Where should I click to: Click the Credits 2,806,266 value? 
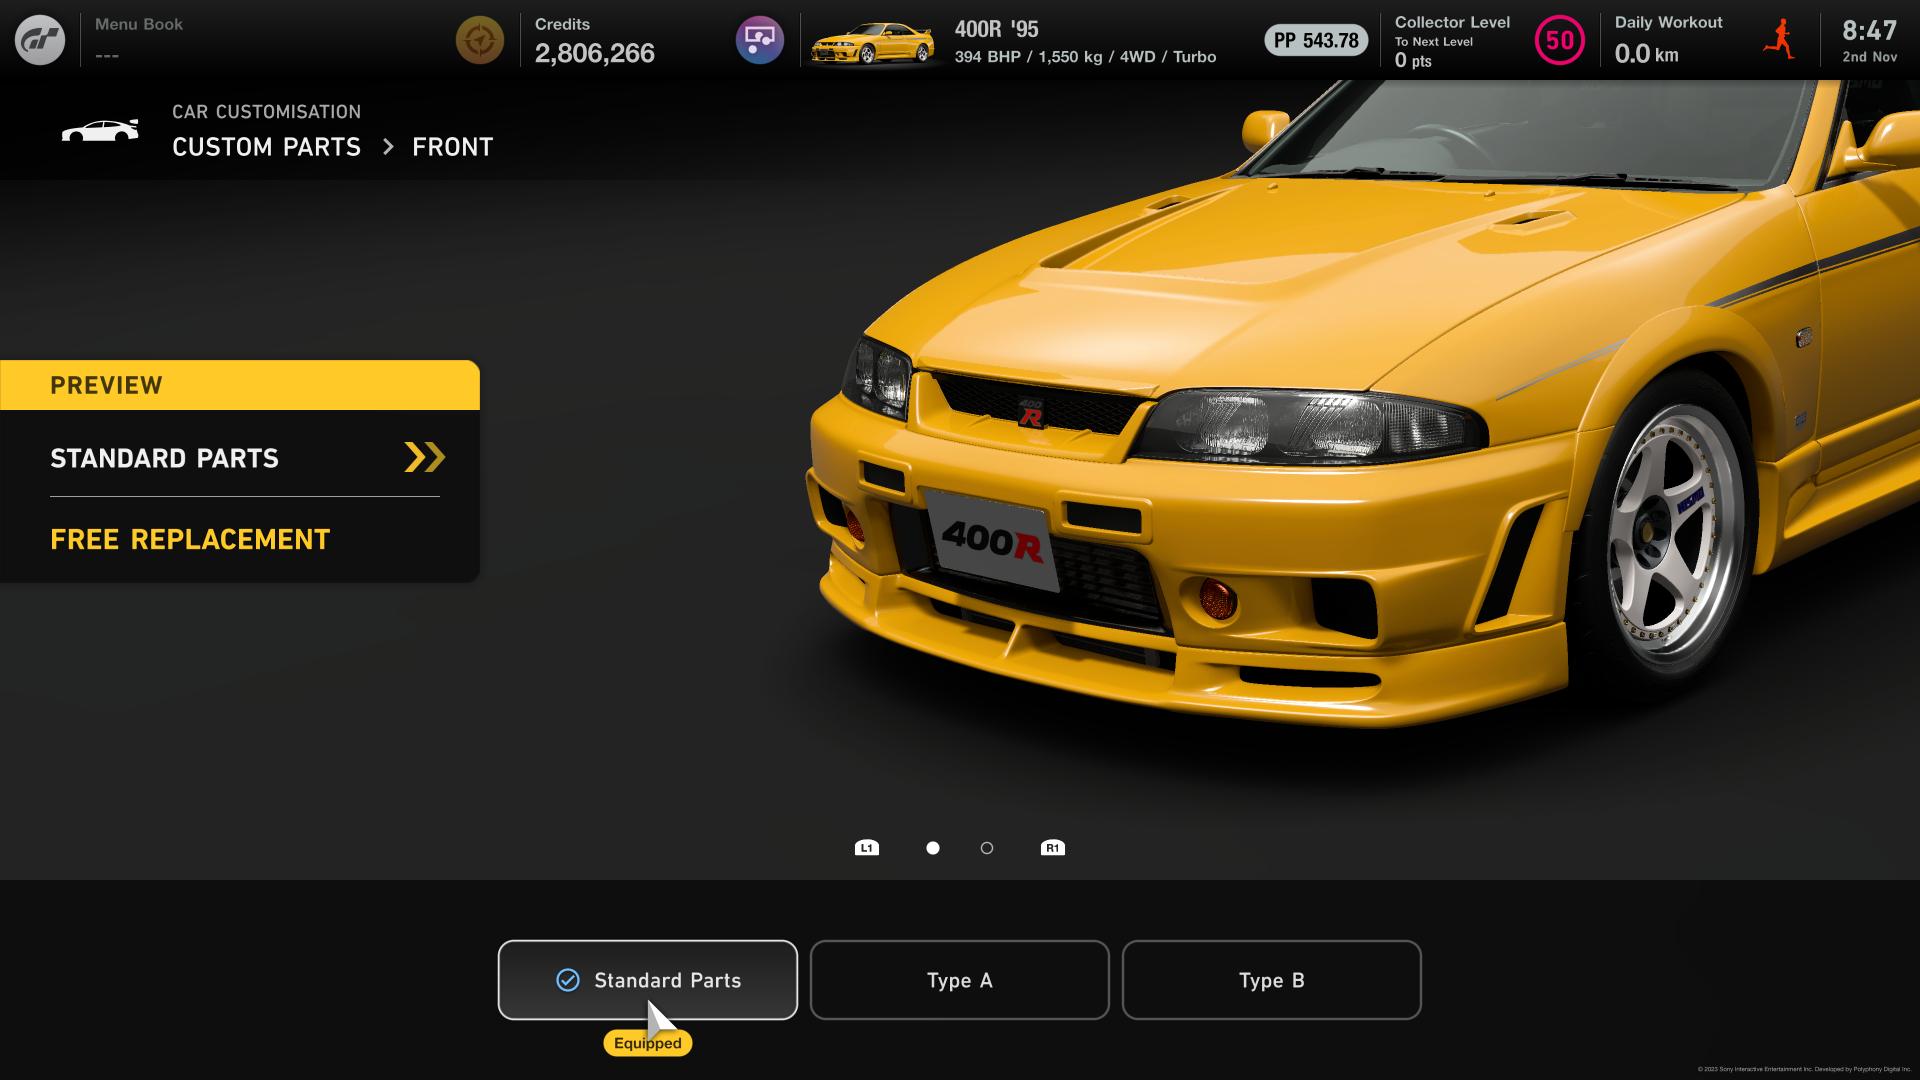pyautogui.click(x=595, y=53)
